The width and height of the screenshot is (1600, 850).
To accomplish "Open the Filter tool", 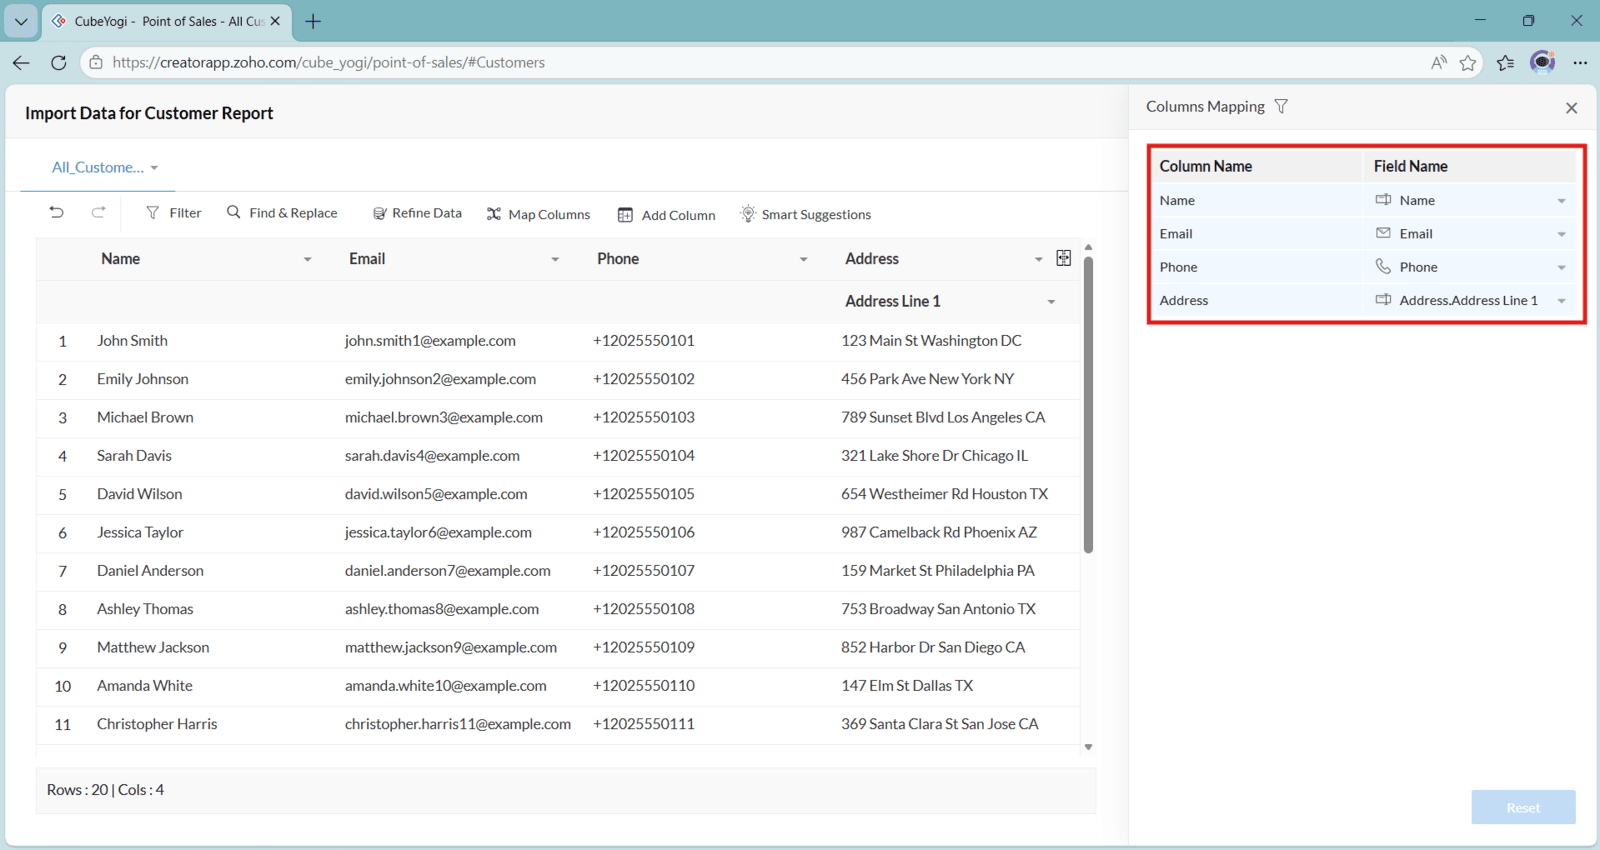I will tap(173, 213).
